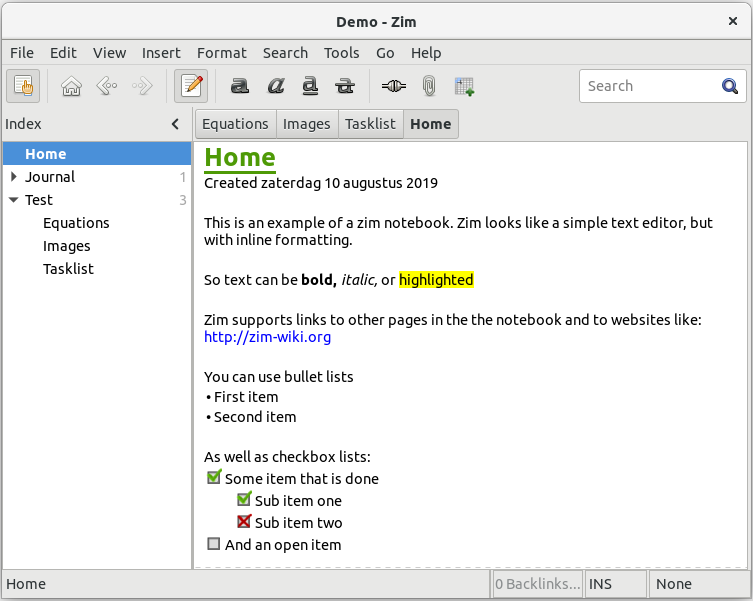This screenshot has width=753, height=601.
Task: Open the Tools menu
Action: (x=341, y=53)
